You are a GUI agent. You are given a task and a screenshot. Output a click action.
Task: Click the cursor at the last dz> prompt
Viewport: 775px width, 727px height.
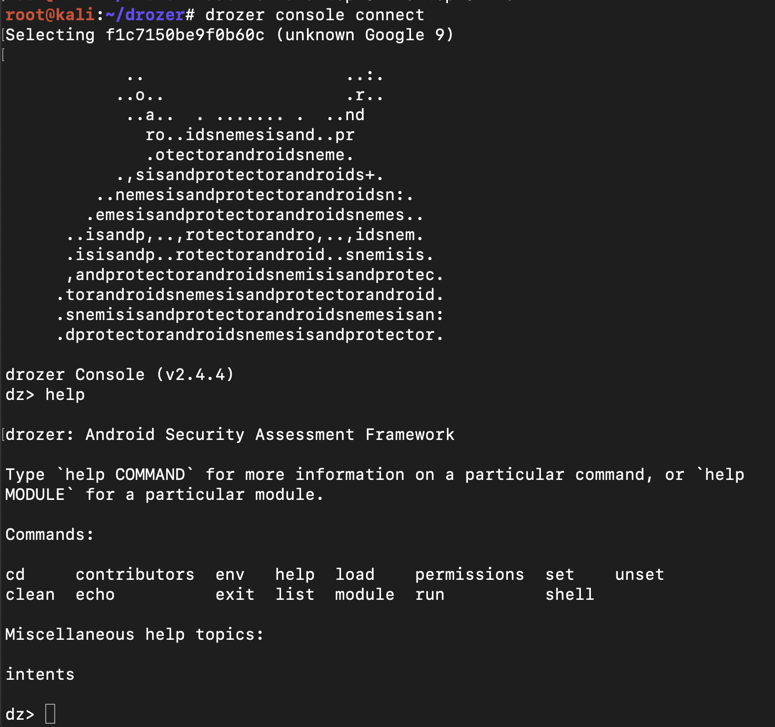pos(51,714)
